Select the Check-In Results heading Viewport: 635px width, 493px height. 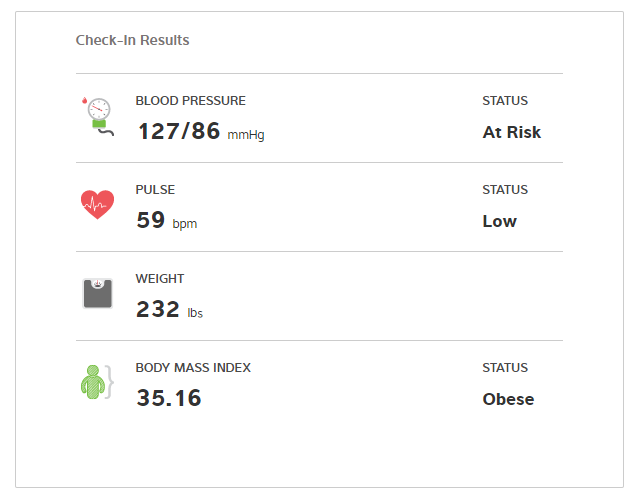132,41
